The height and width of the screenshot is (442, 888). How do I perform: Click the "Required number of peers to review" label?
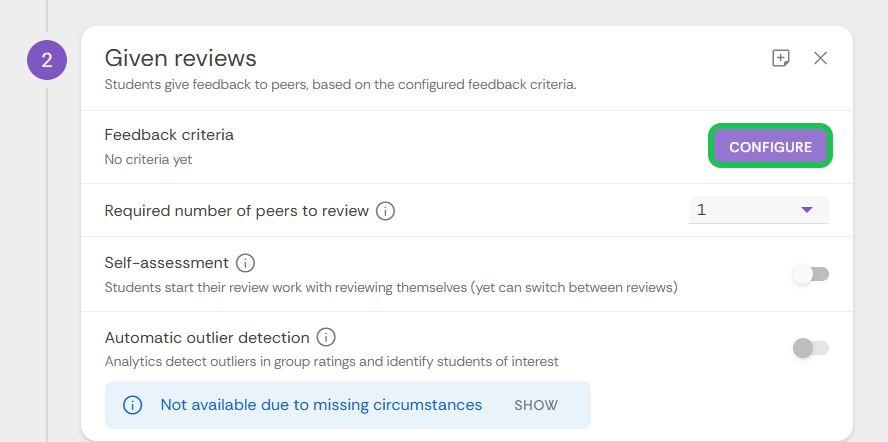coord(237,211)
